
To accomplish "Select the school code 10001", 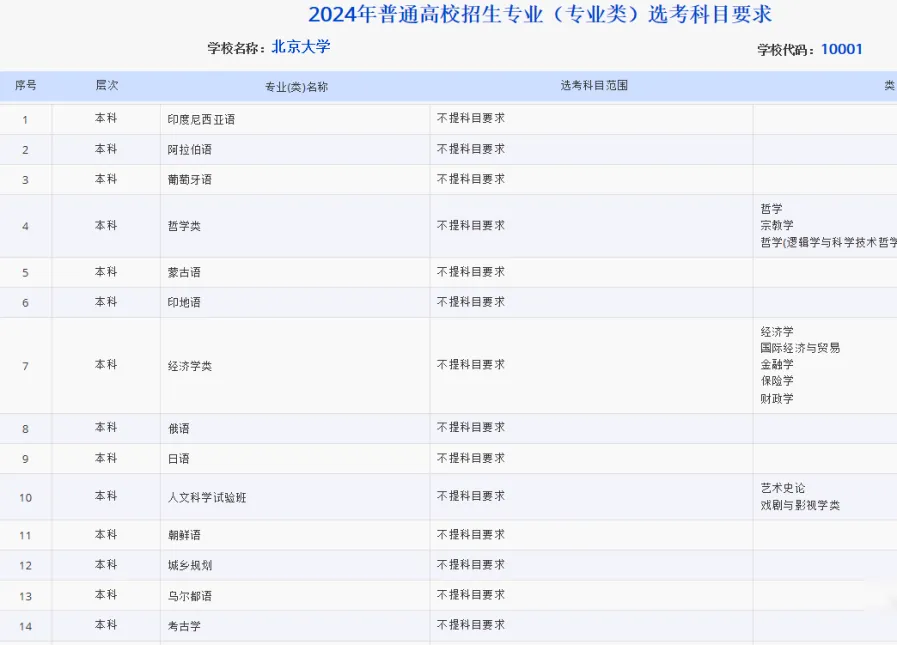I will point(842,49).
